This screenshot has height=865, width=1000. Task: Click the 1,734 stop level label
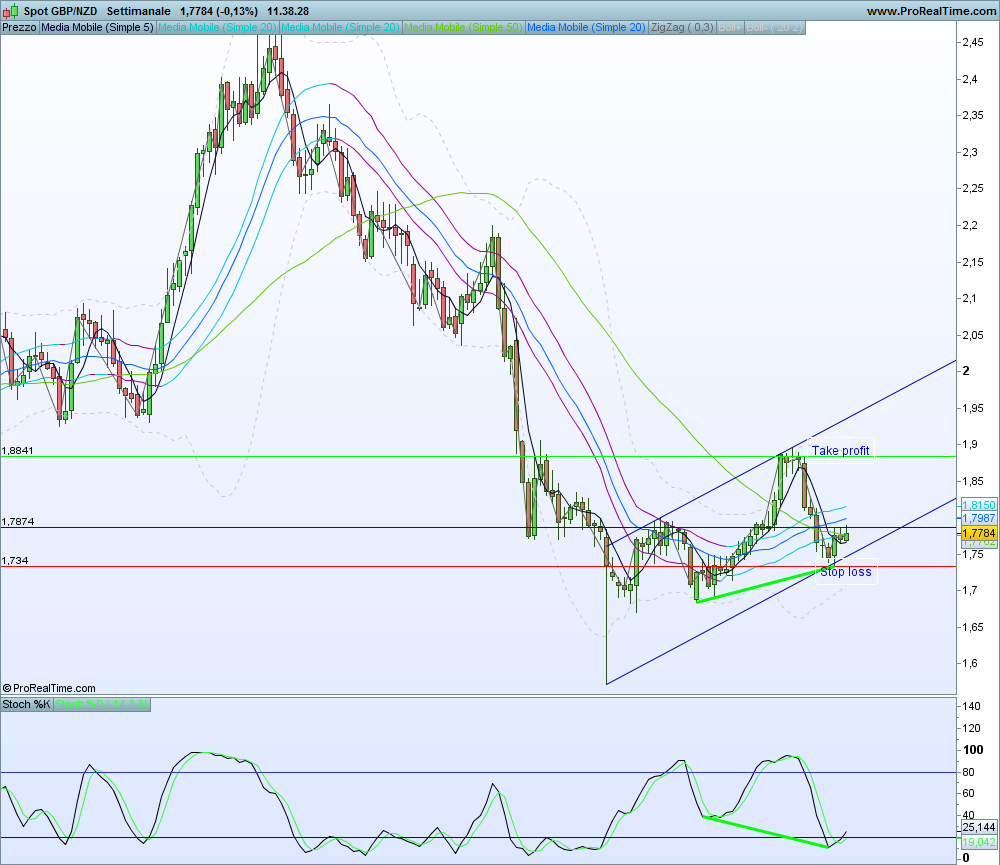tap(15, 561)
